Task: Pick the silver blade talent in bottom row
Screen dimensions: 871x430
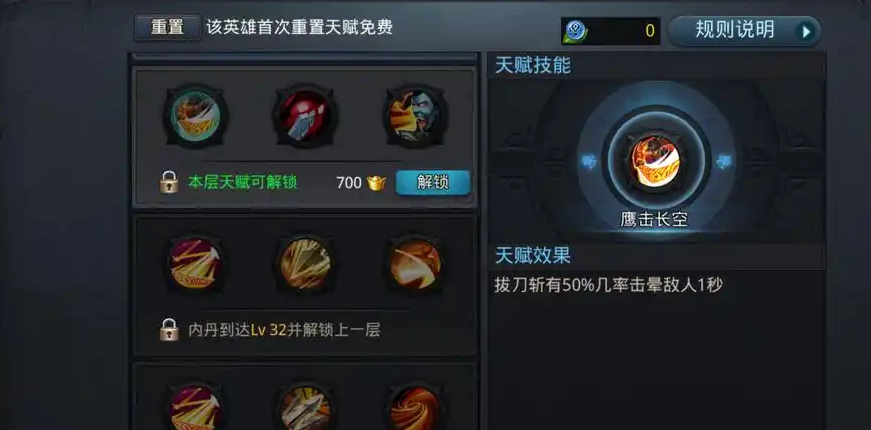Action: tap(305, 407)
